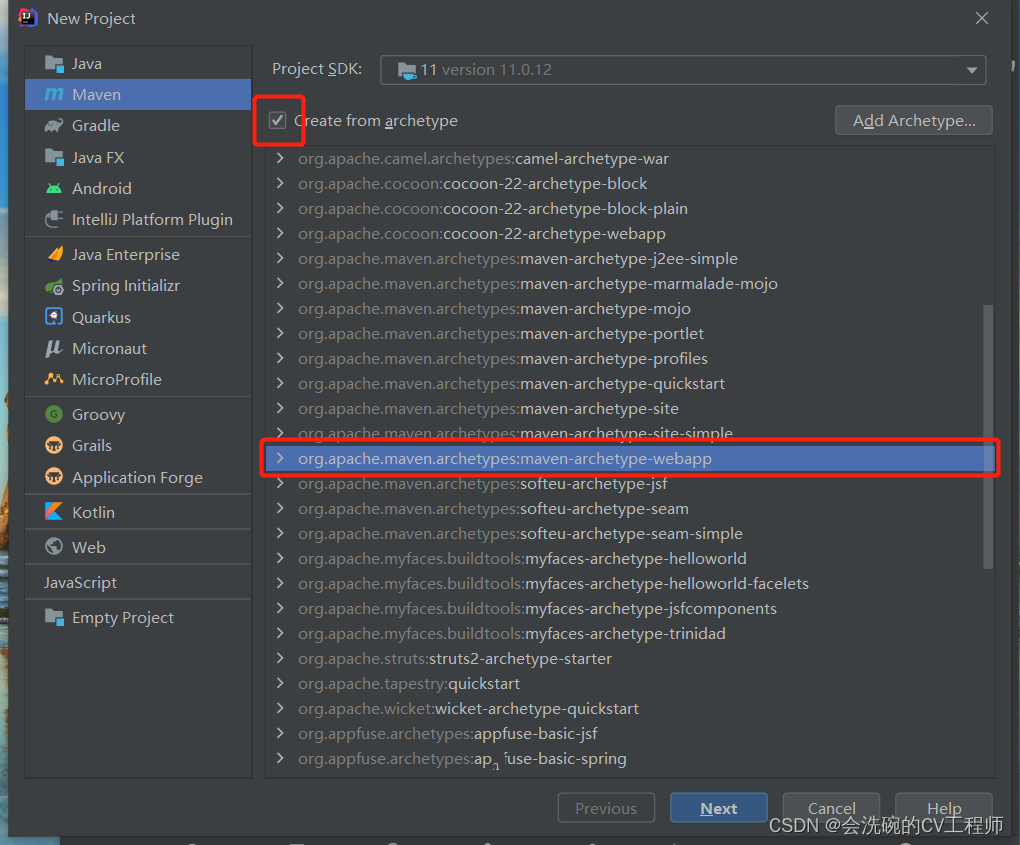Click the Help button
The height and width of the screenshot is (845, 1020).
944,808
